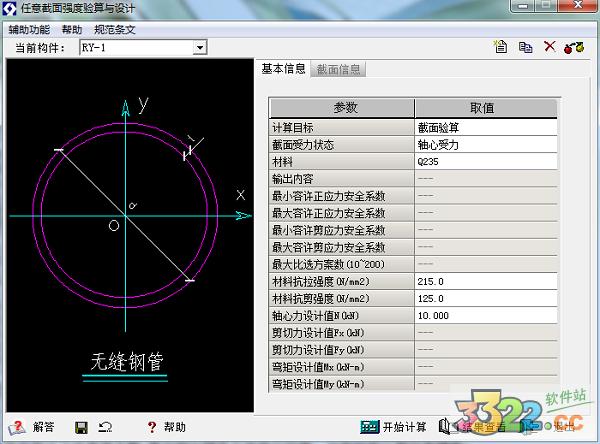This screenshot has height=444, width=600.
Task: Select the 材料抗拉强度 parameter row
Action: 342,282
